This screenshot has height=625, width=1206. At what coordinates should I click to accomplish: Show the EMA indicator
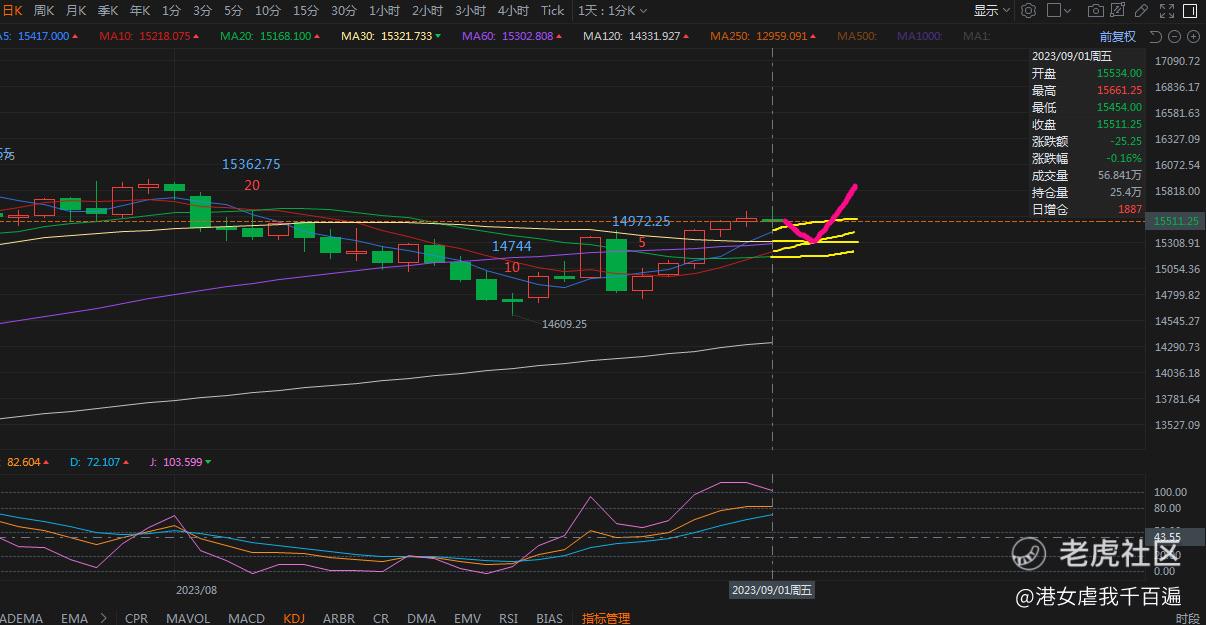click(x=74, y=618)
